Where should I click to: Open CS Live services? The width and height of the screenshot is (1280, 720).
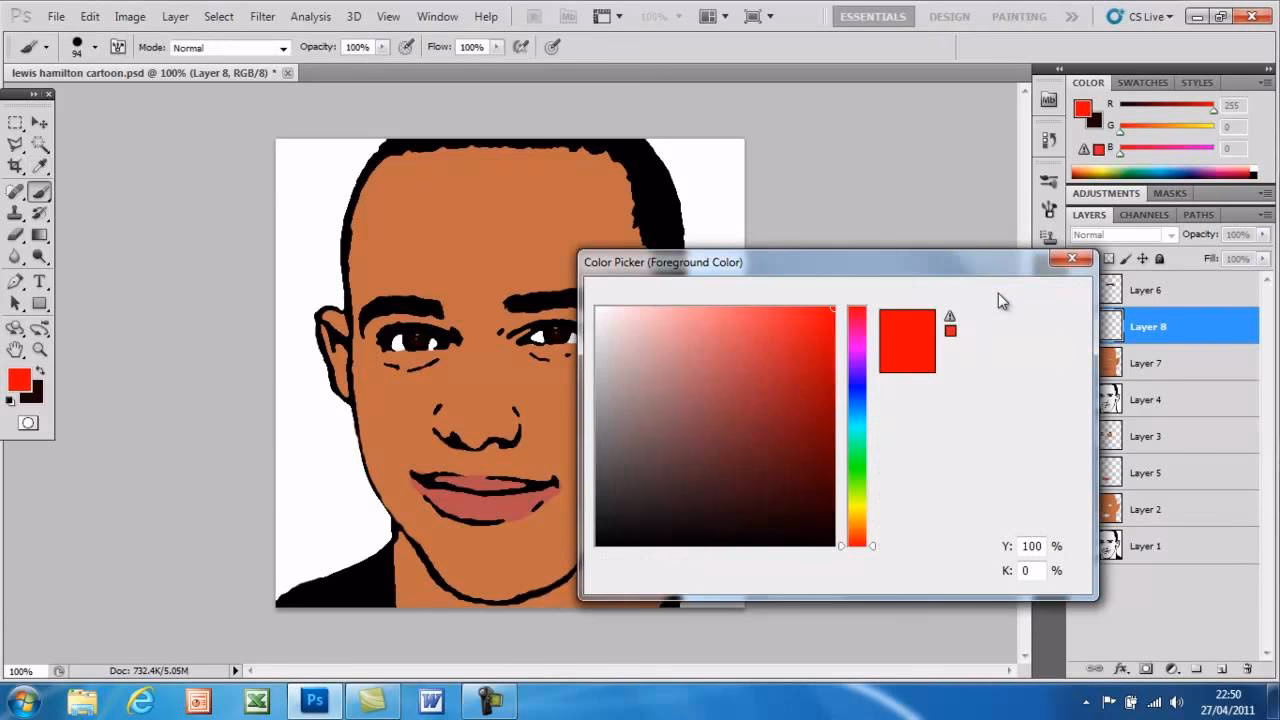click(1135, 16)
